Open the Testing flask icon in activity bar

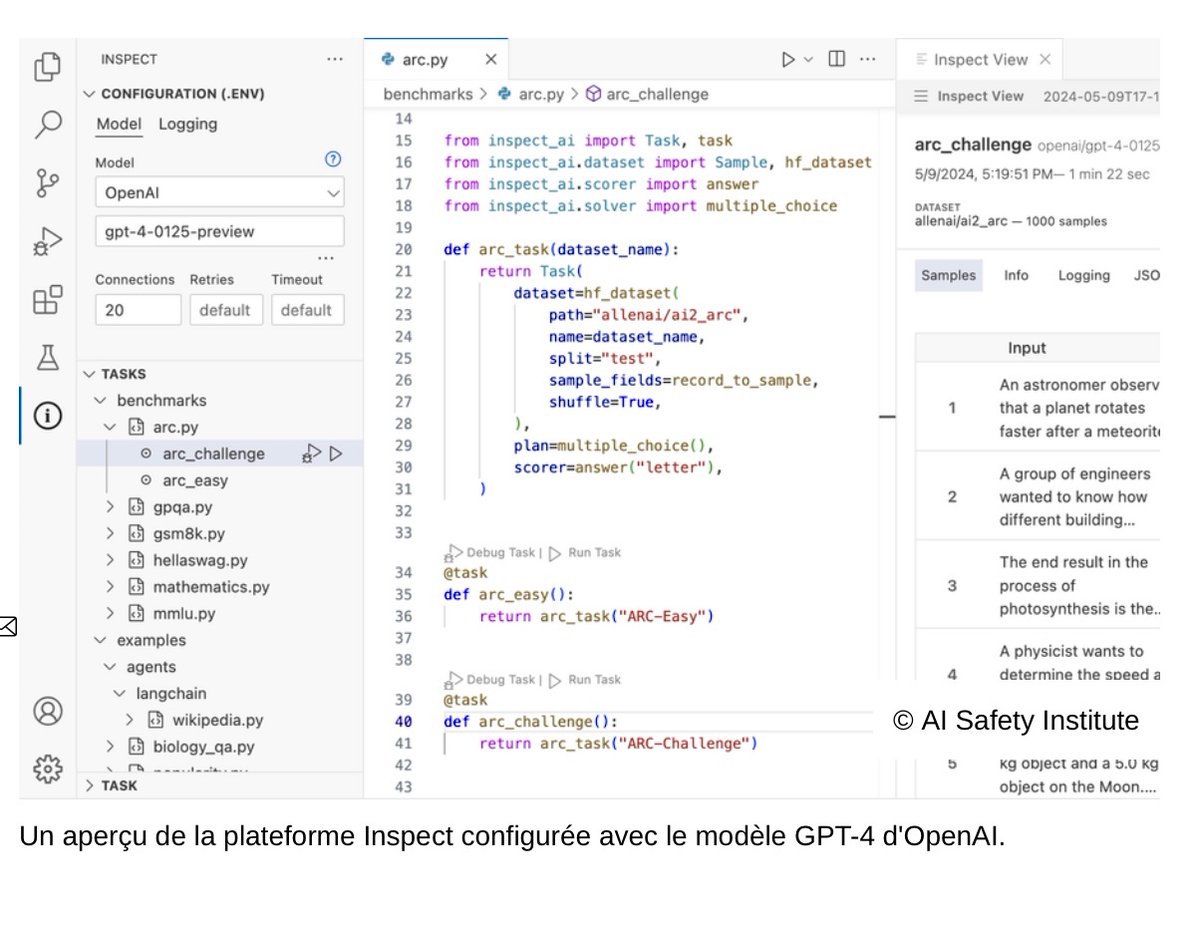pos(48,358)
